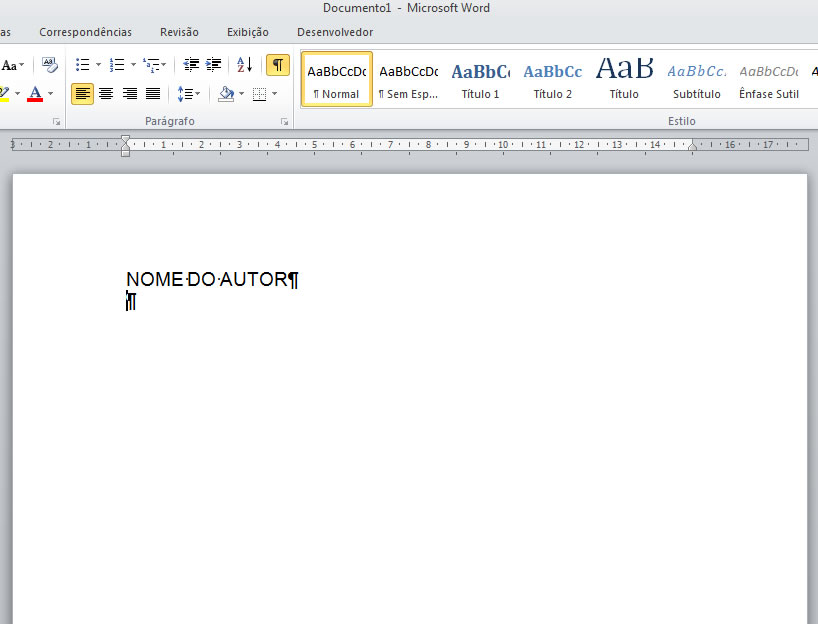Apply the Normal style
The image size is (818, 624).
click(337, 79)
